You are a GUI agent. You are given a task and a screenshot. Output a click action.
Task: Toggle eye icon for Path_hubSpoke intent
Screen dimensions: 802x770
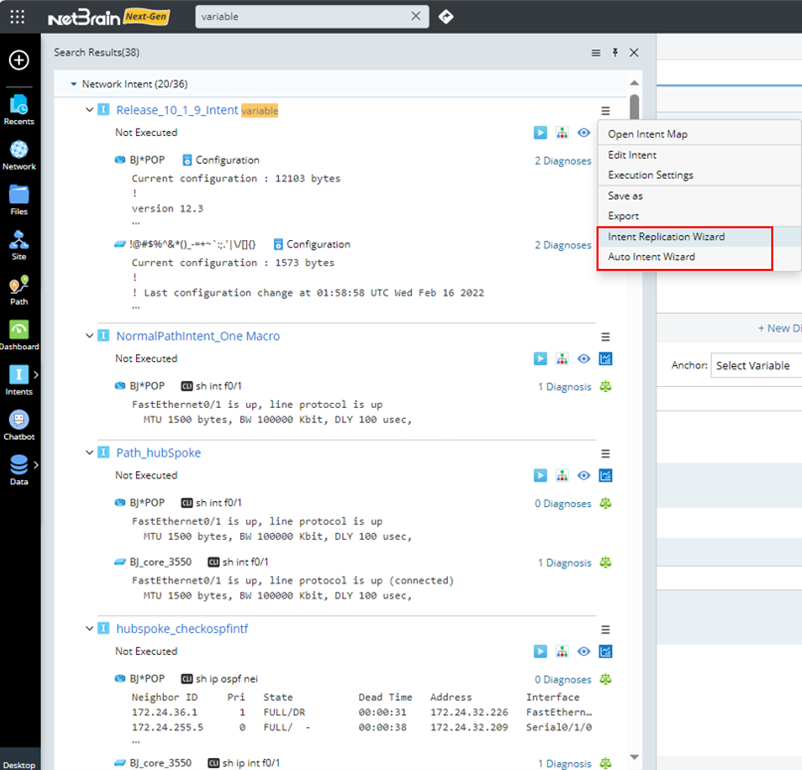pos(584,476)
